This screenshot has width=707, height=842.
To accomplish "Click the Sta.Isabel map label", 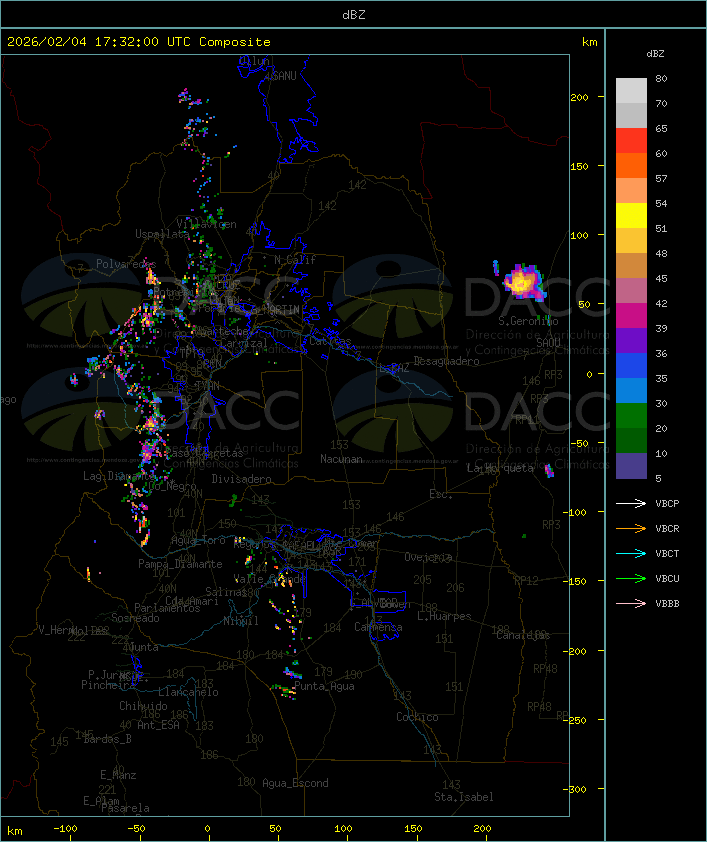I will pyautogui.click(x=464, y=797).
